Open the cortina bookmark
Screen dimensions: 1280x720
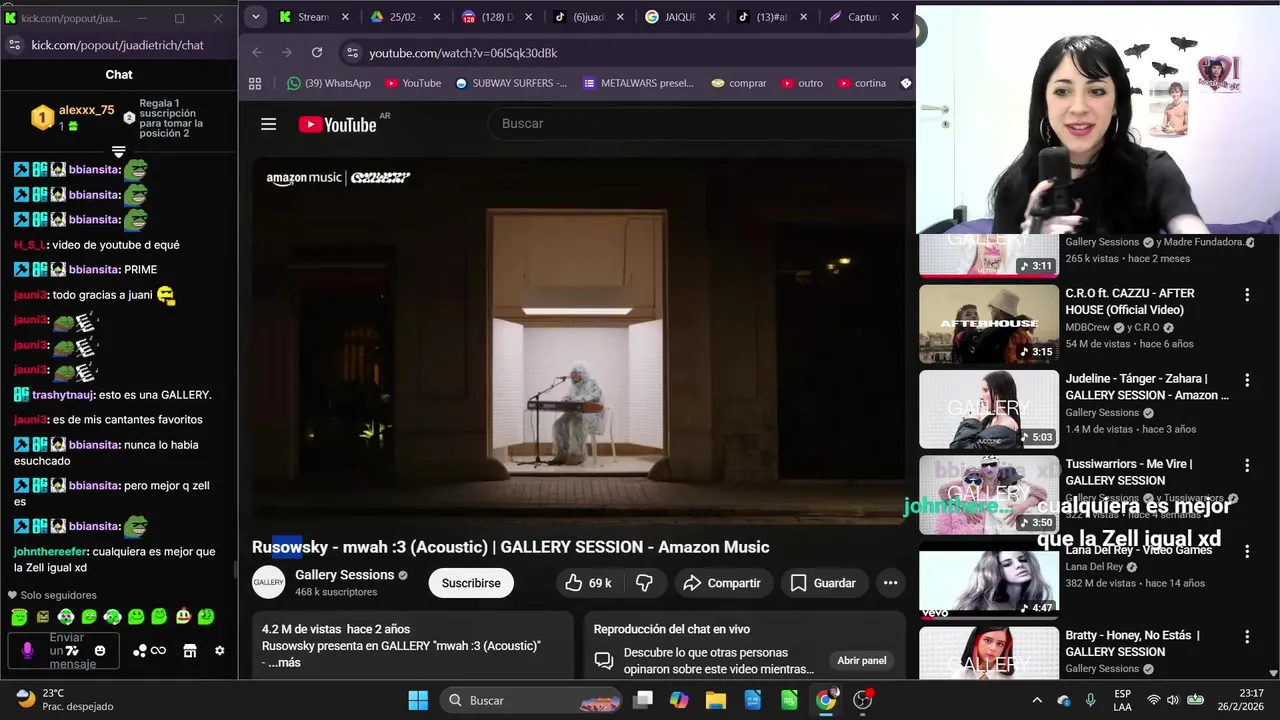tap(861, 83)
